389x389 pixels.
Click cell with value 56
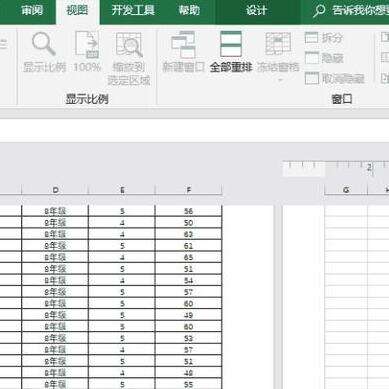pyautogui.click(x=189, y=211)
